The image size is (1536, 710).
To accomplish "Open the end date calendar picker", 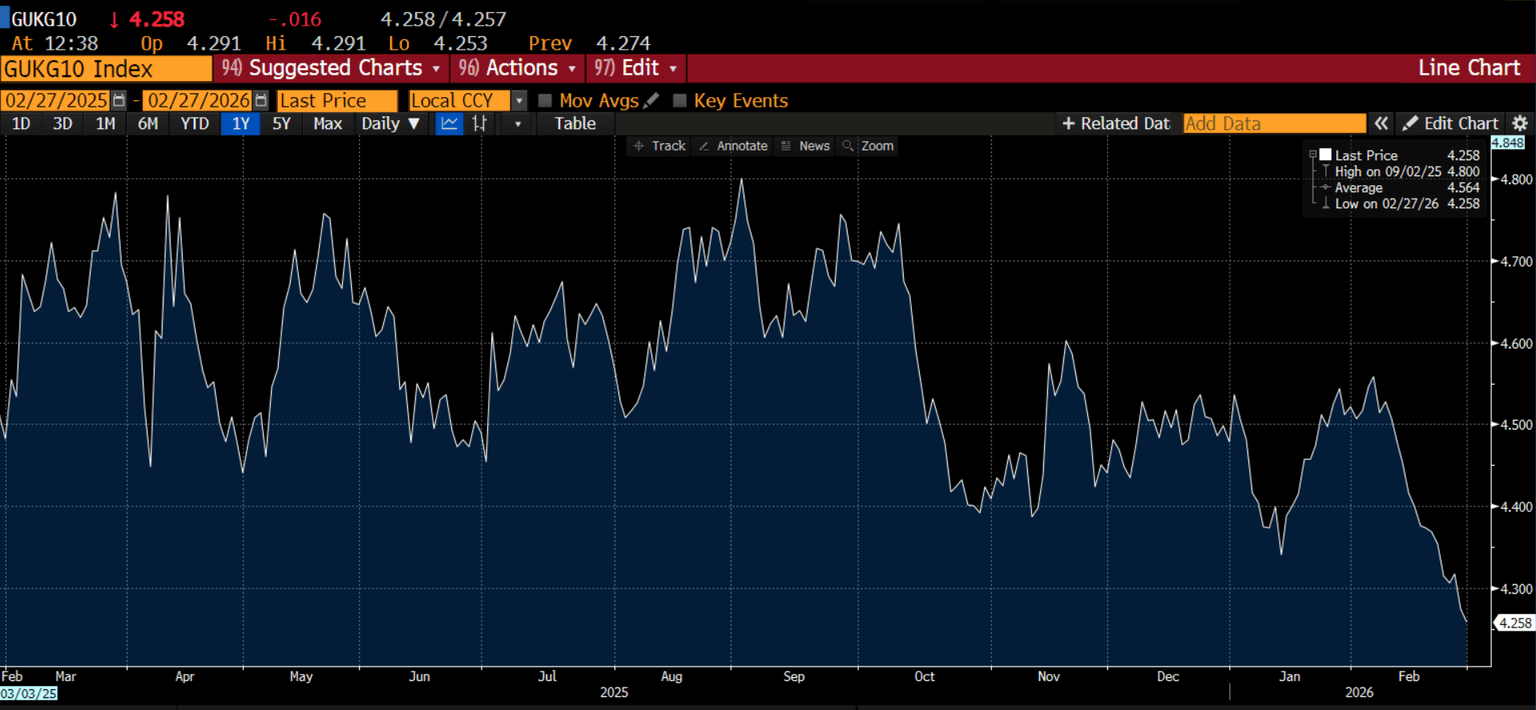I will pos(261,101).
